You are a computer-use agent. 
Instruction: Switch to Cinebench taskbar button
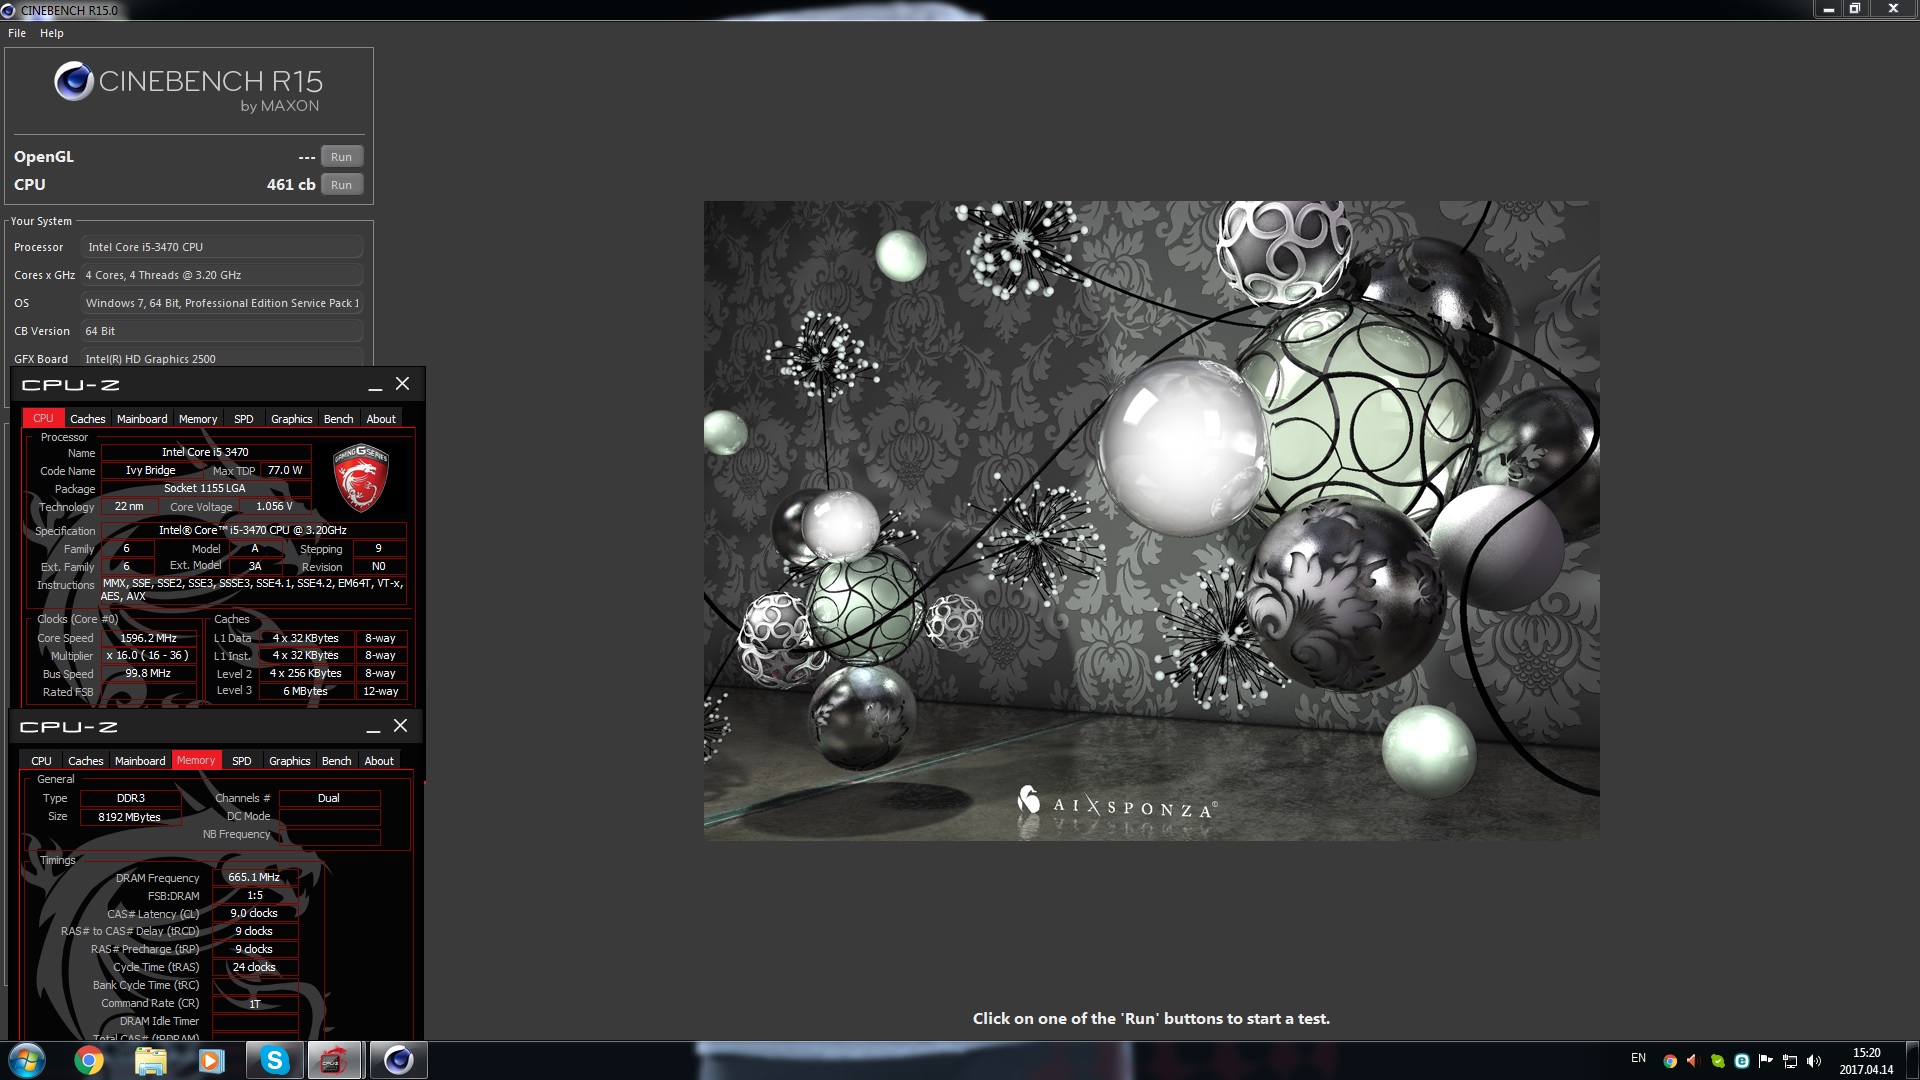tap(399, 1060)
